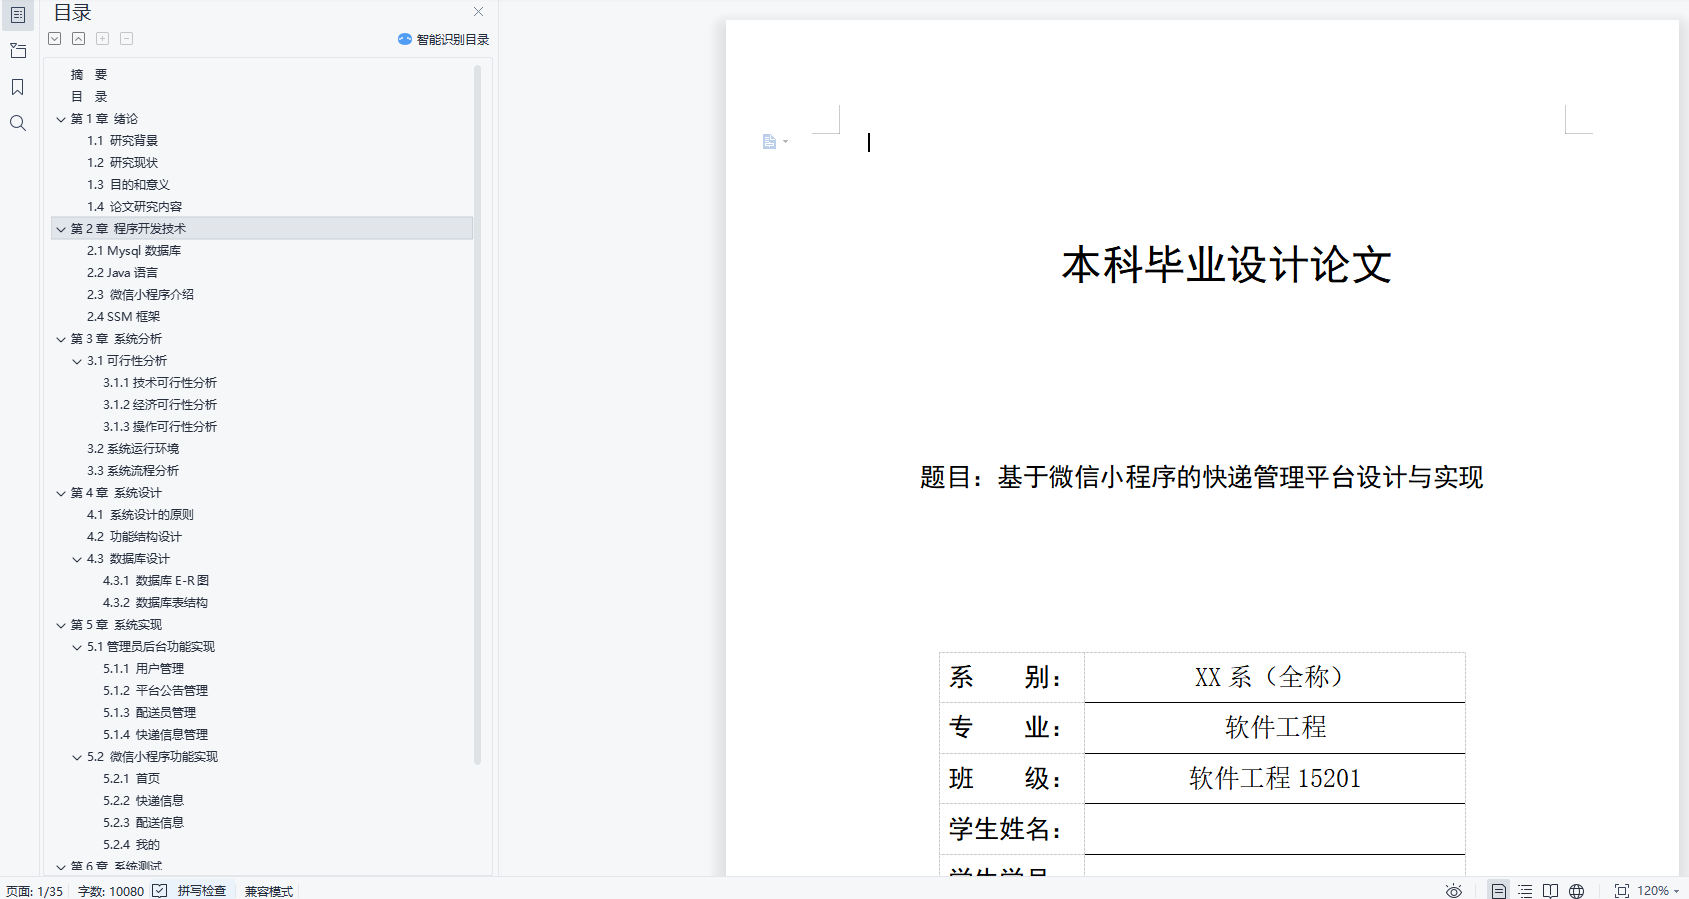Viewport: 1689px width, 899px height.
Task: Jump to 2.1 Mysql 数据库
Action: click(x=134, y=251)
